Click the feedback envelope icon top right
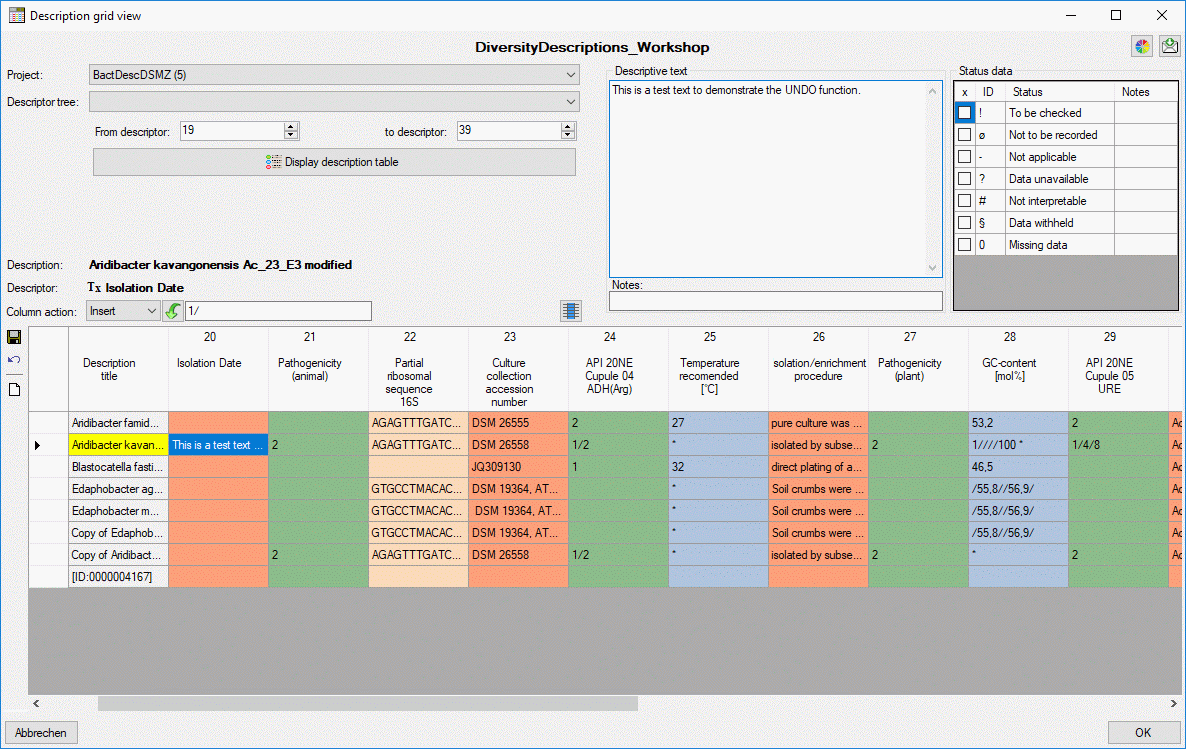 click(1169, 47)
